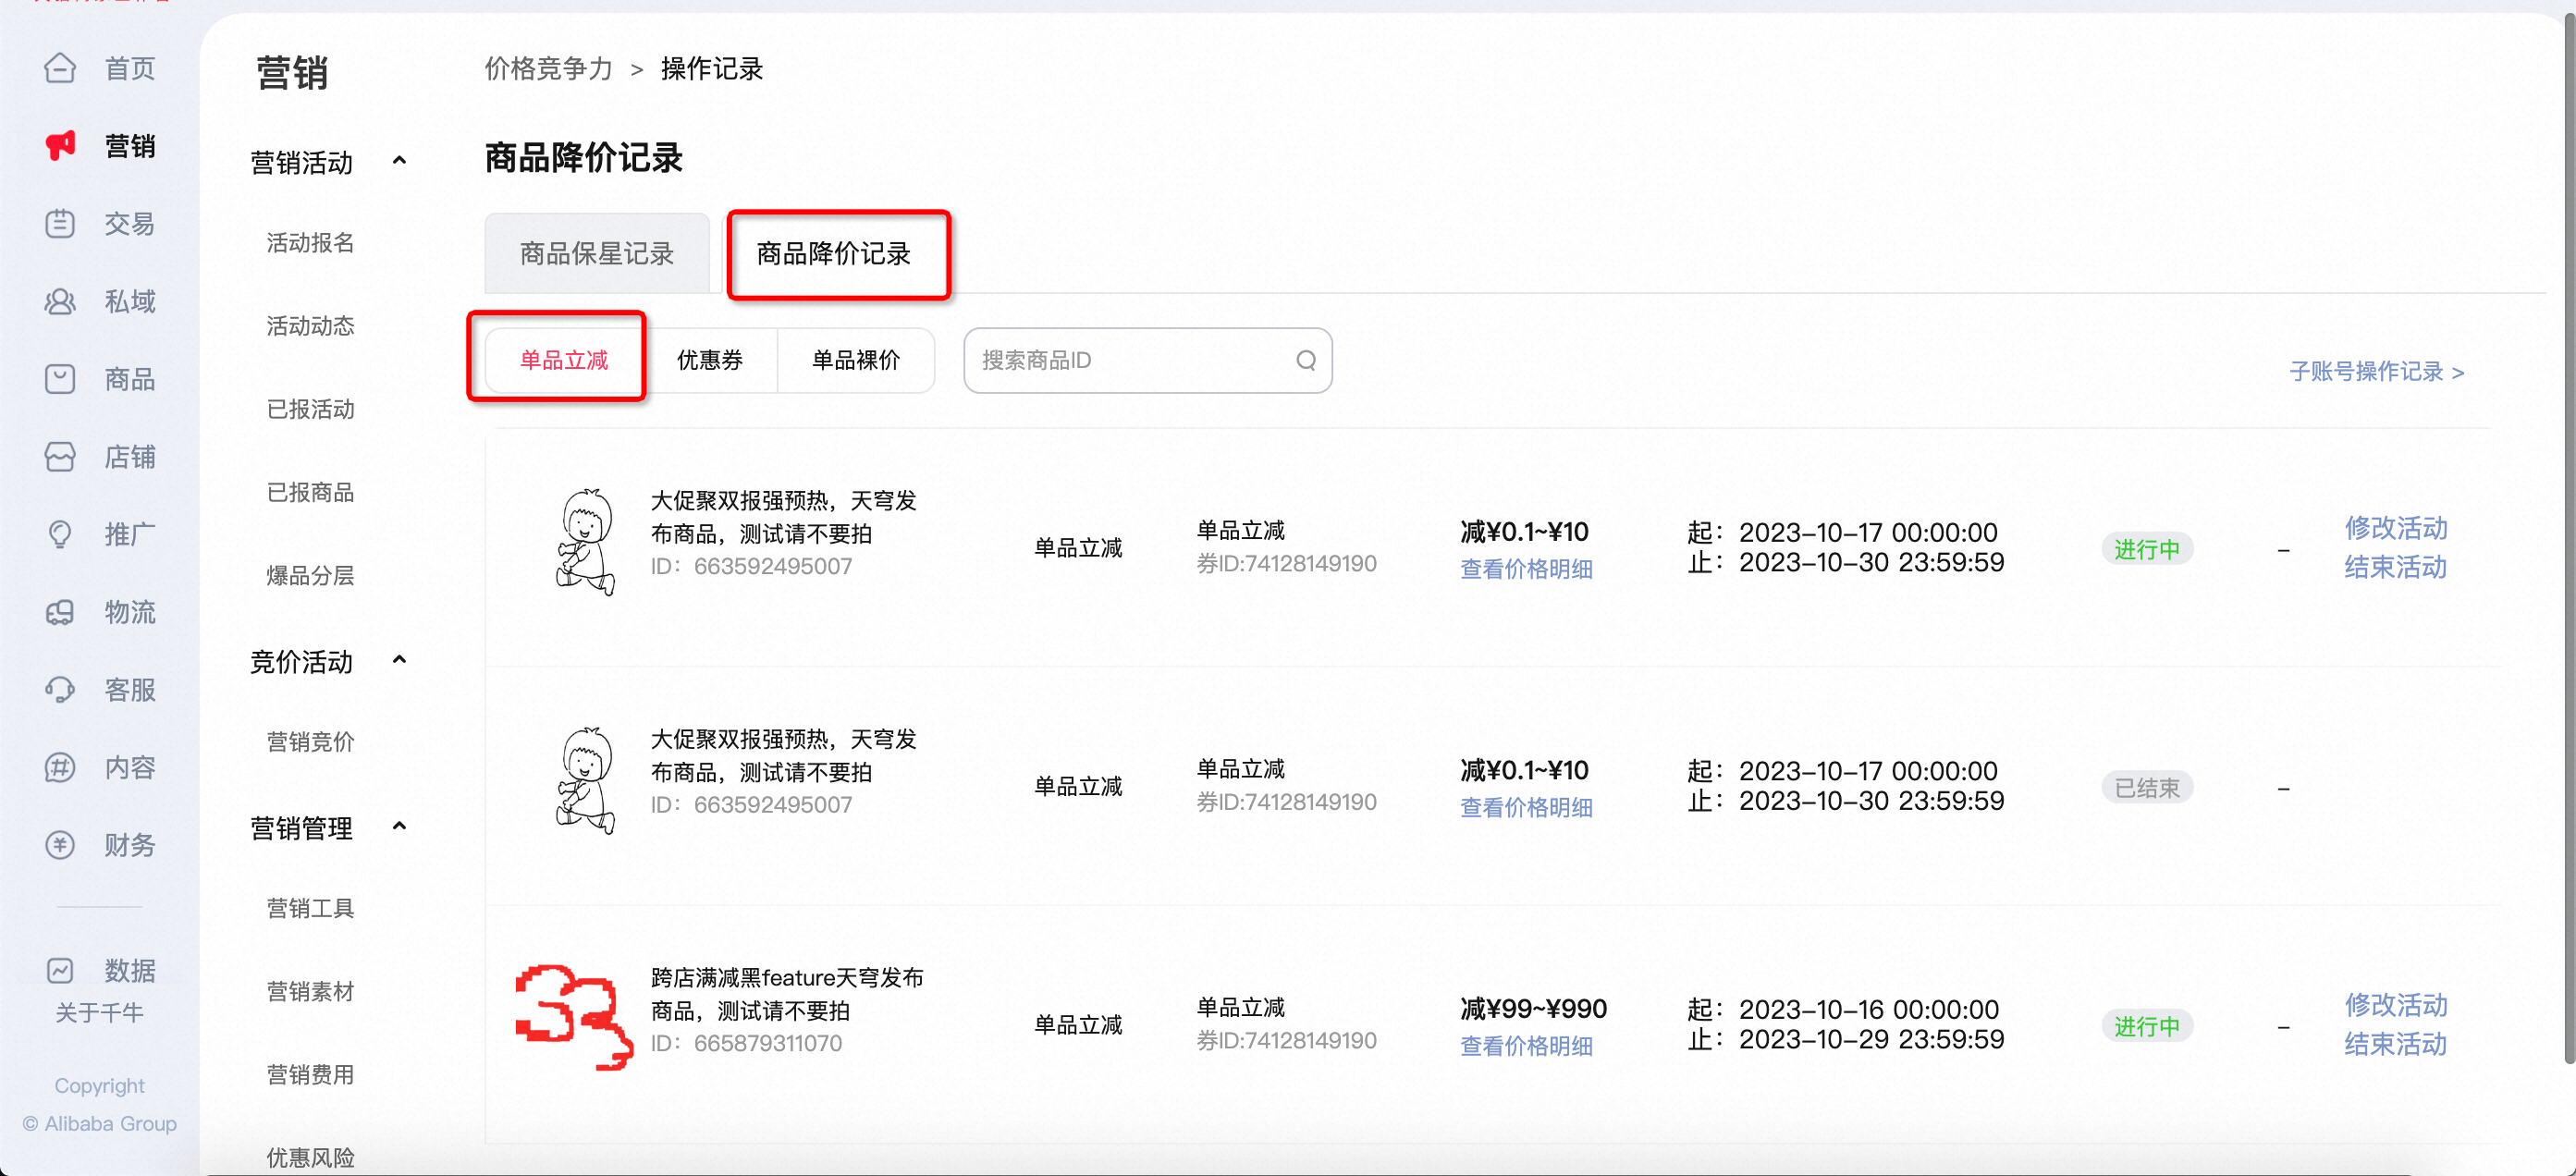Click 关于千牛 in sidebar footer
This screenshot has width=2576, height=1176.
(x=99, y=1012)
